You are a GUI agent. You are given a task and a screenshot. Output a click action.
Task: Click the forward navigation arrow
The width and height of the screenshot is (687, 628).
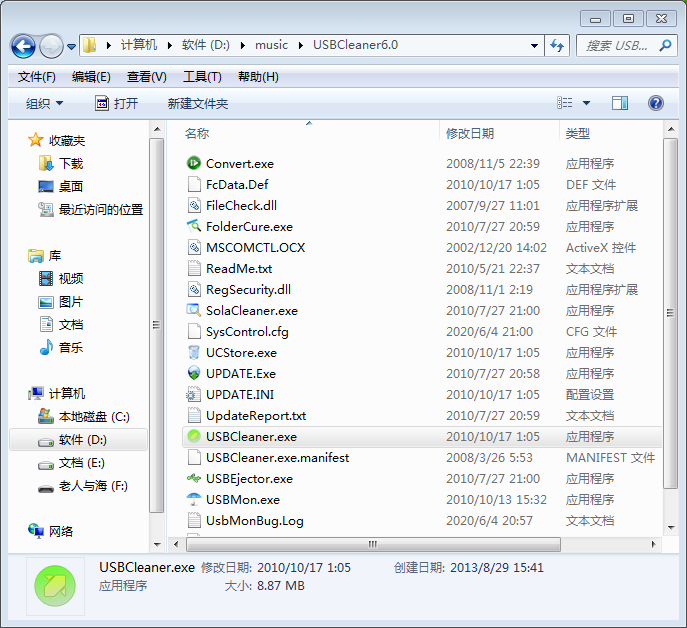coord(51,46)
